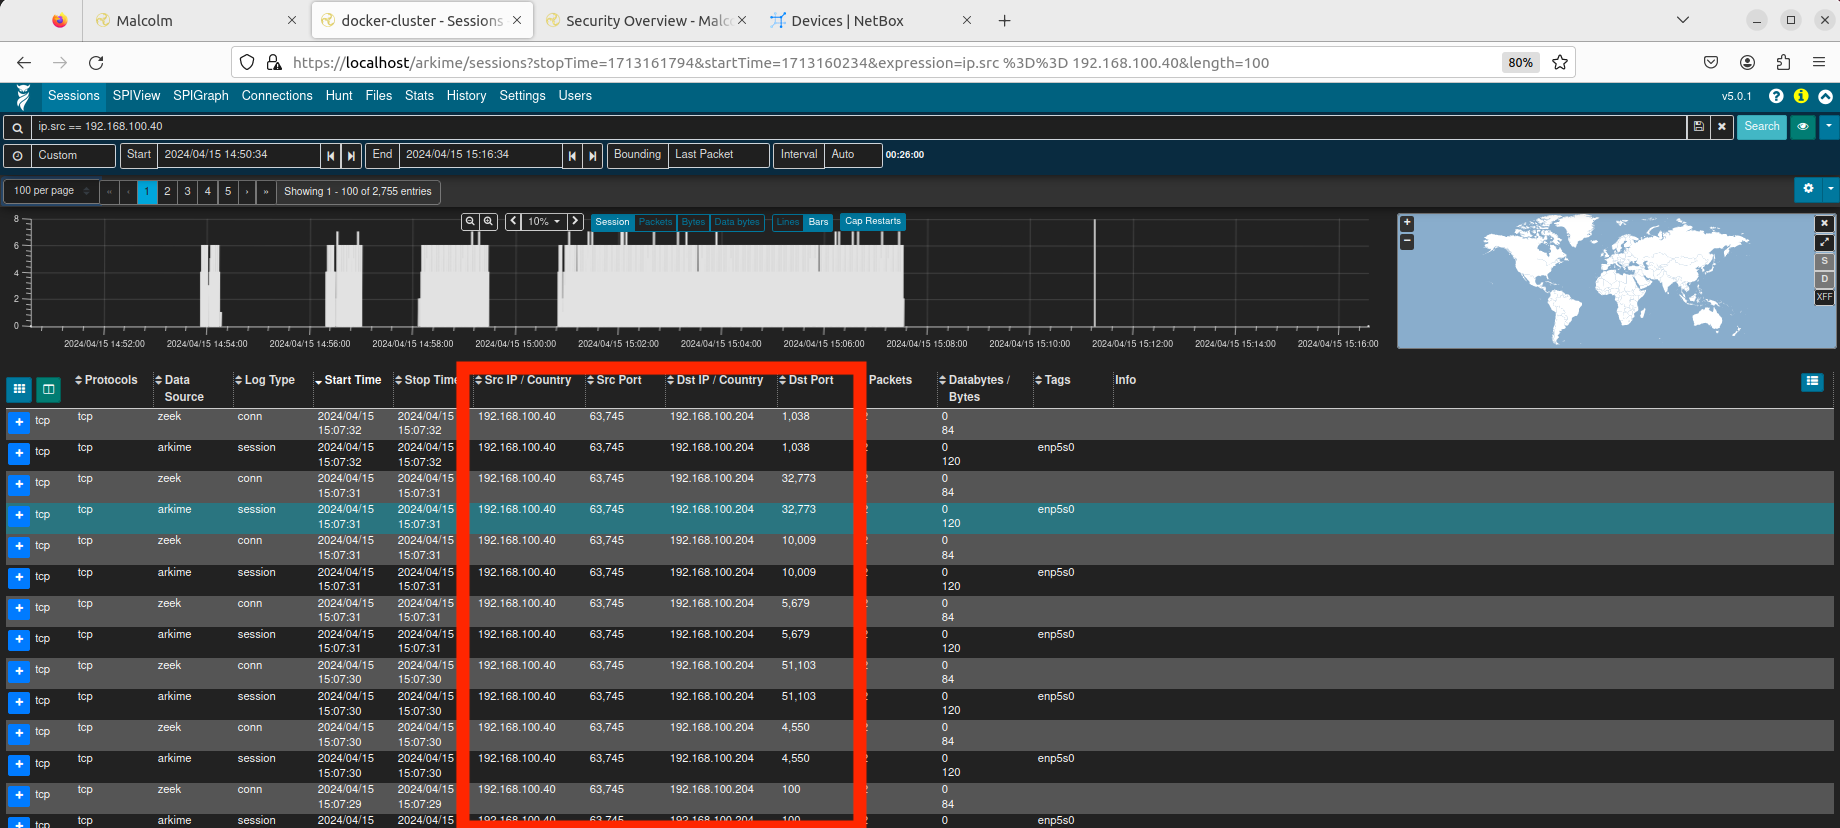The width and height of the screenshot is (1840, 828).
Task: Open the Custom time range dropdown
Action: (72, 155)
